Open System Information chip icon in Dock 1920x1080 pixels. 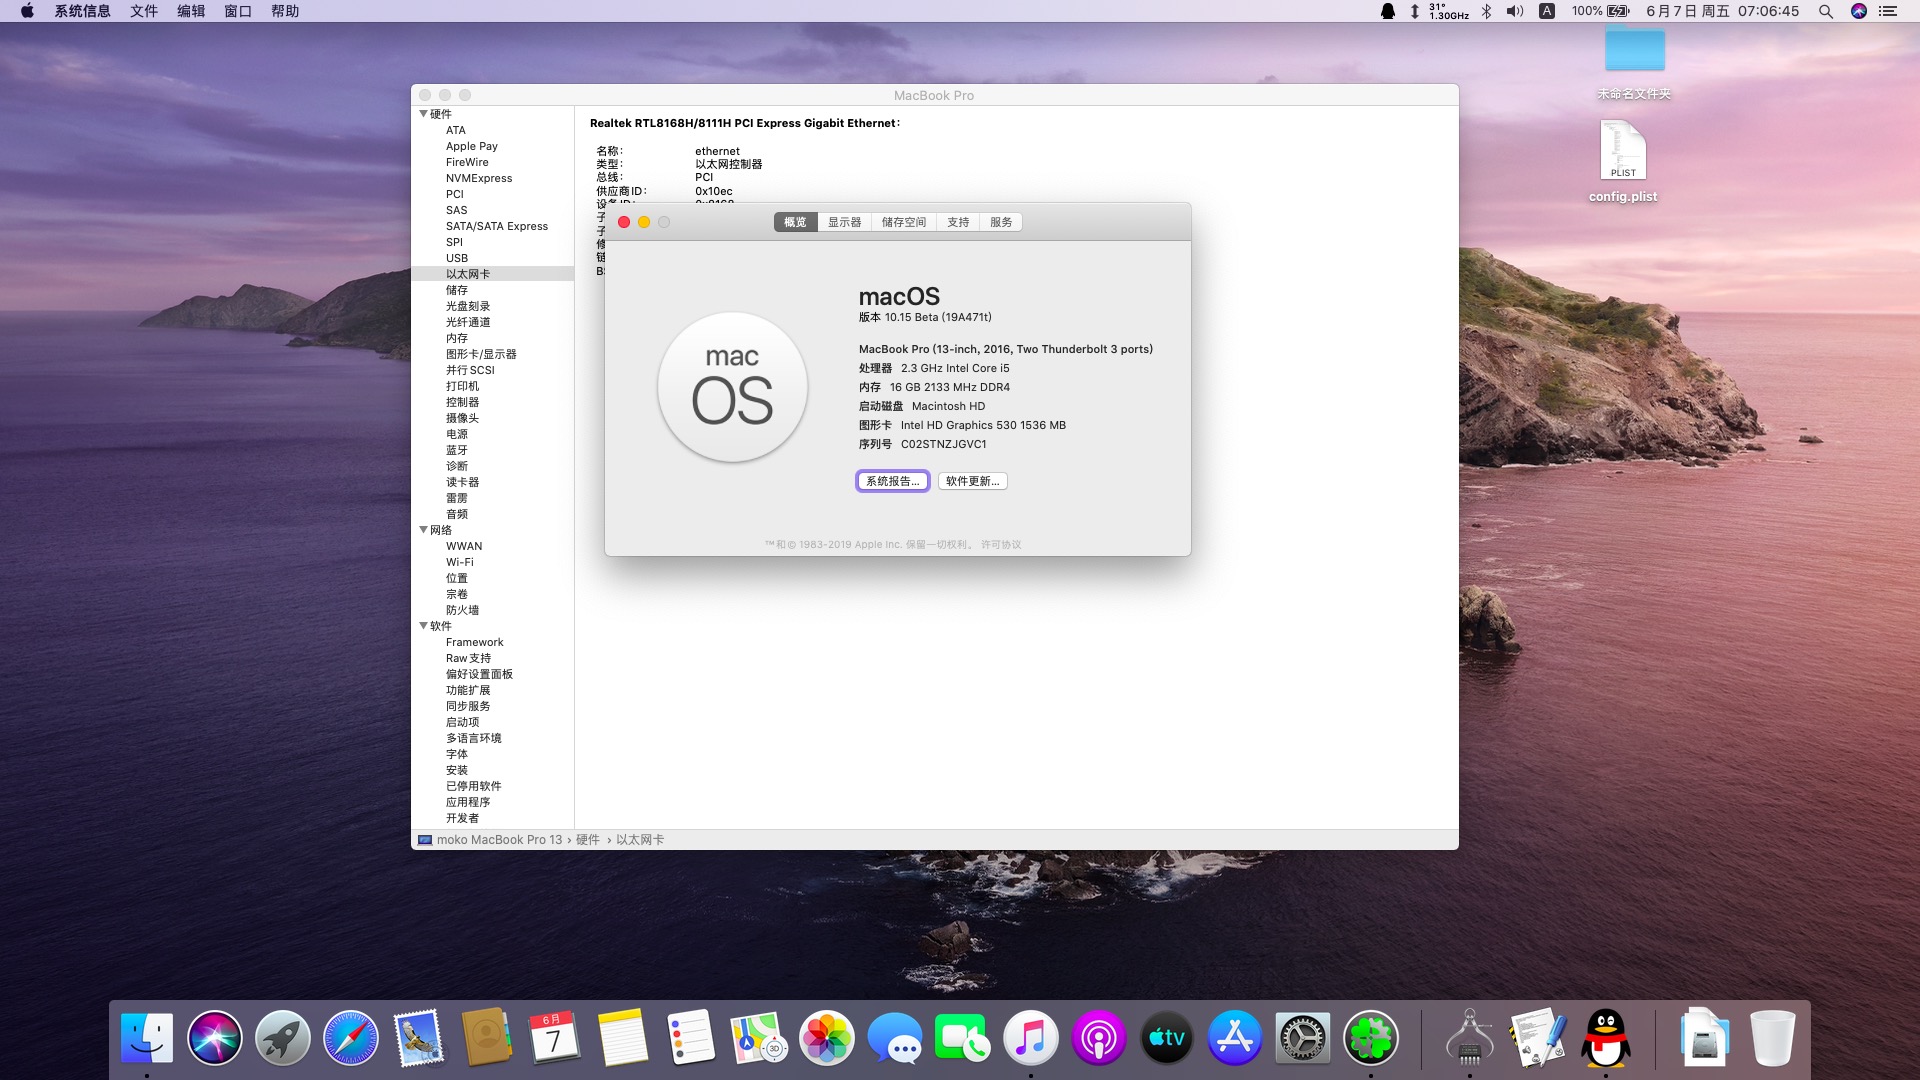pos(1470,1038)
